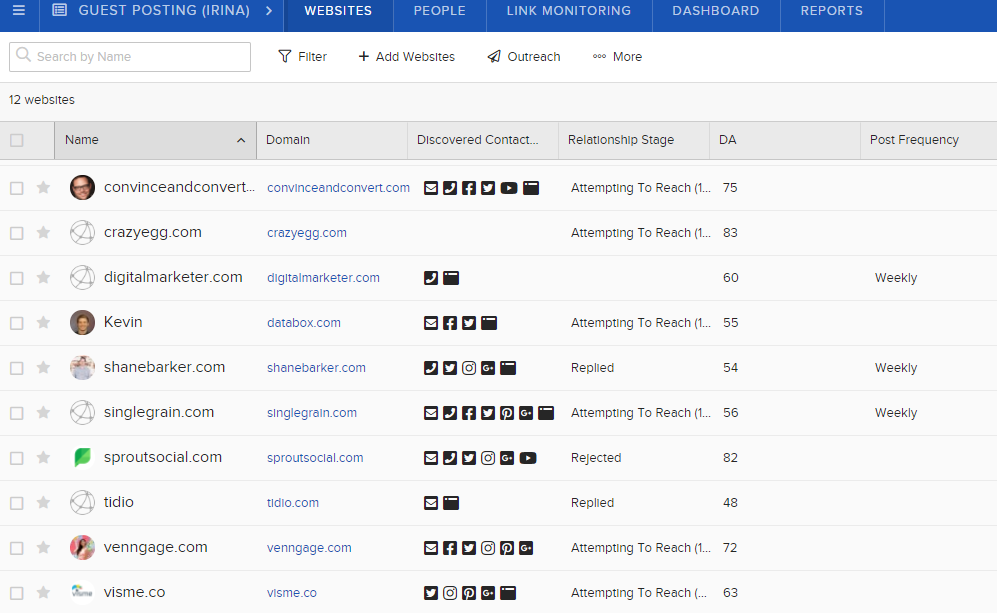
Task: Open Twitter contact in Kevin's databox row
Action: [469, 323]
